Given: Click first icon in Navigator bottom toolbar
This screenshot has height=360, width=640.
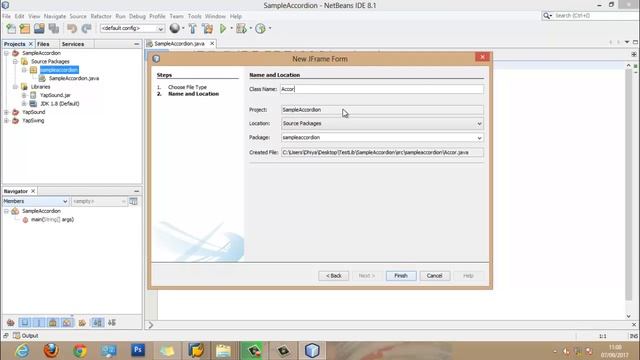Looking at the screenshot, I should tap(11, 323).
